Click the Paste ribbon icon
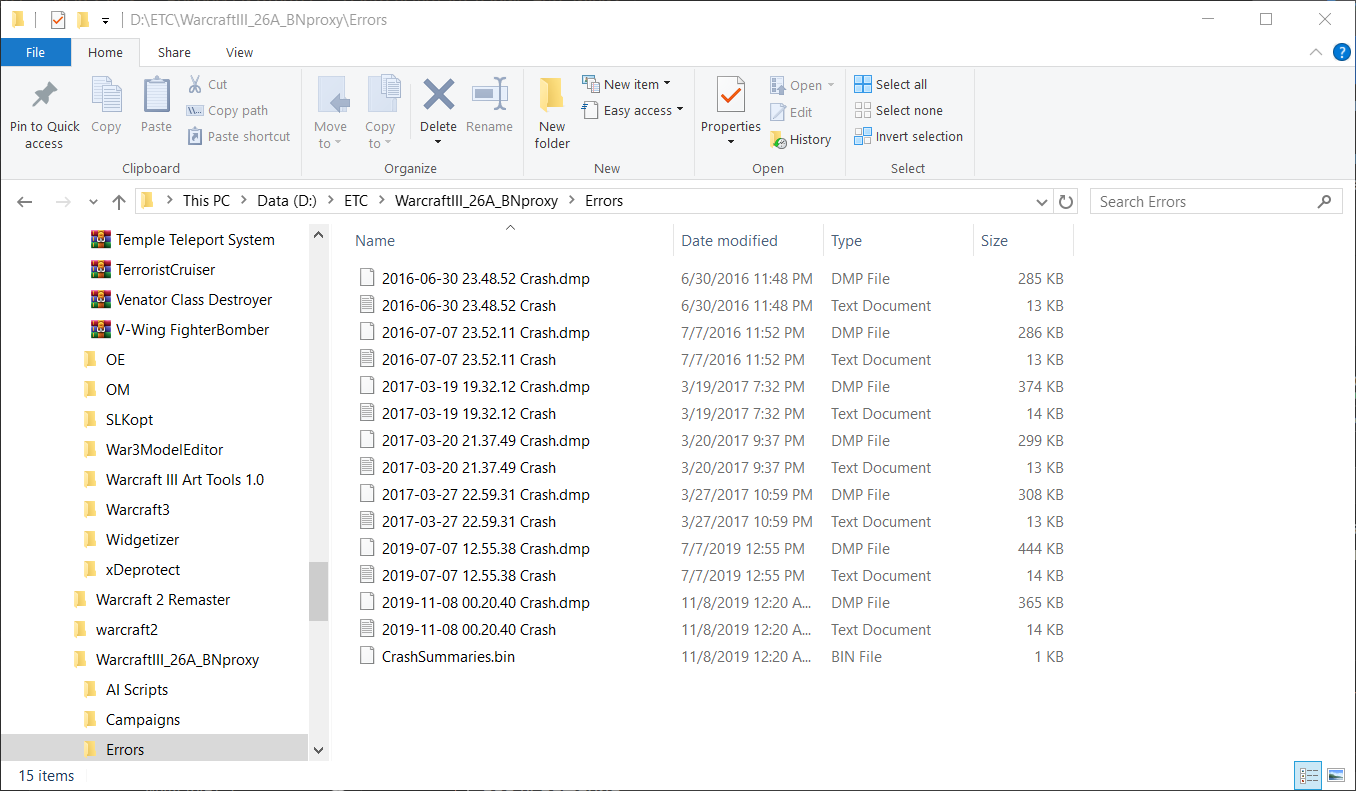 (156, 97)
